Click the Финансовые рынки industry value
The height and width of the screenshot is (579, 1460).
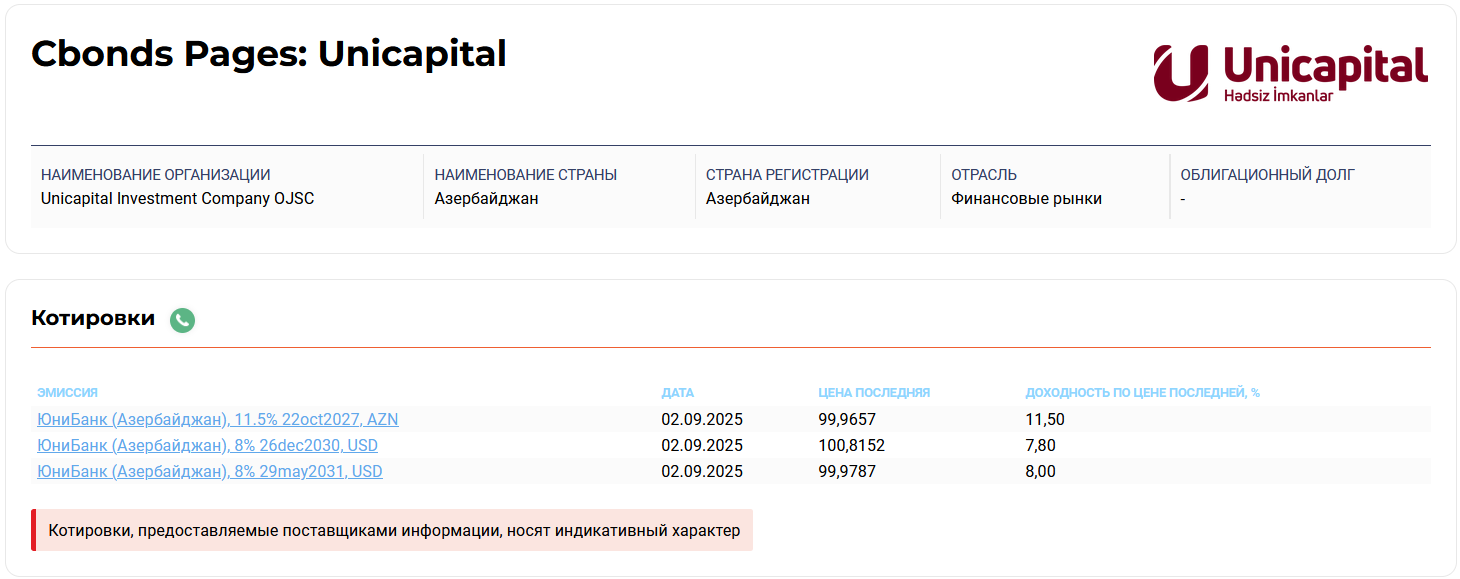(x=1026, y=199)
